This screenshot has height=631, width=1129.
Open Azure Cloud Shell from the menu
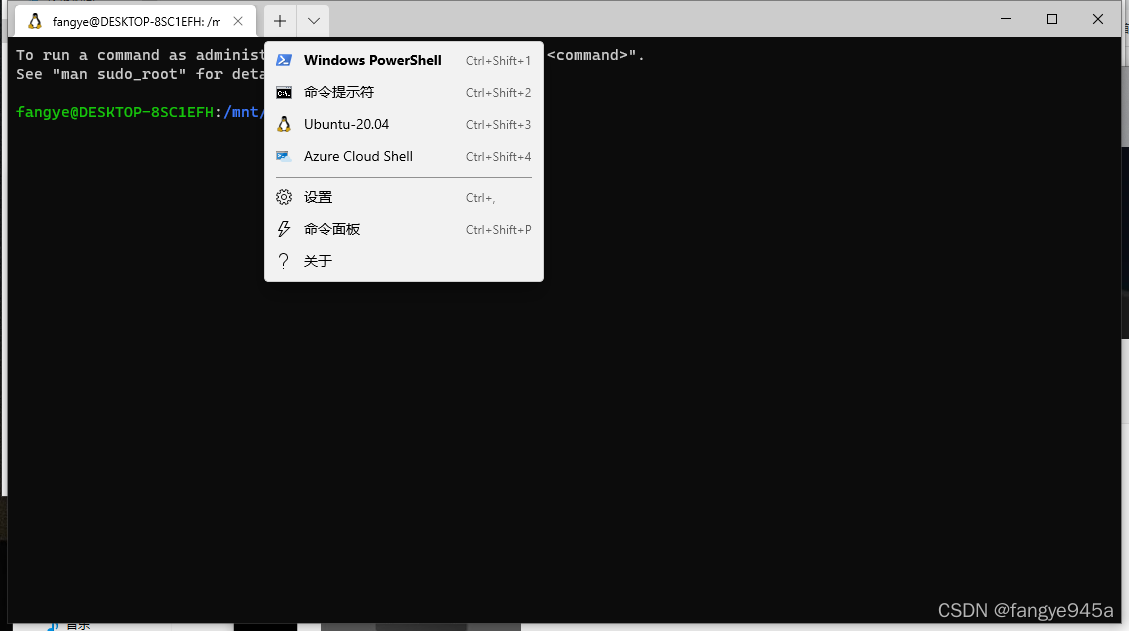404,156
